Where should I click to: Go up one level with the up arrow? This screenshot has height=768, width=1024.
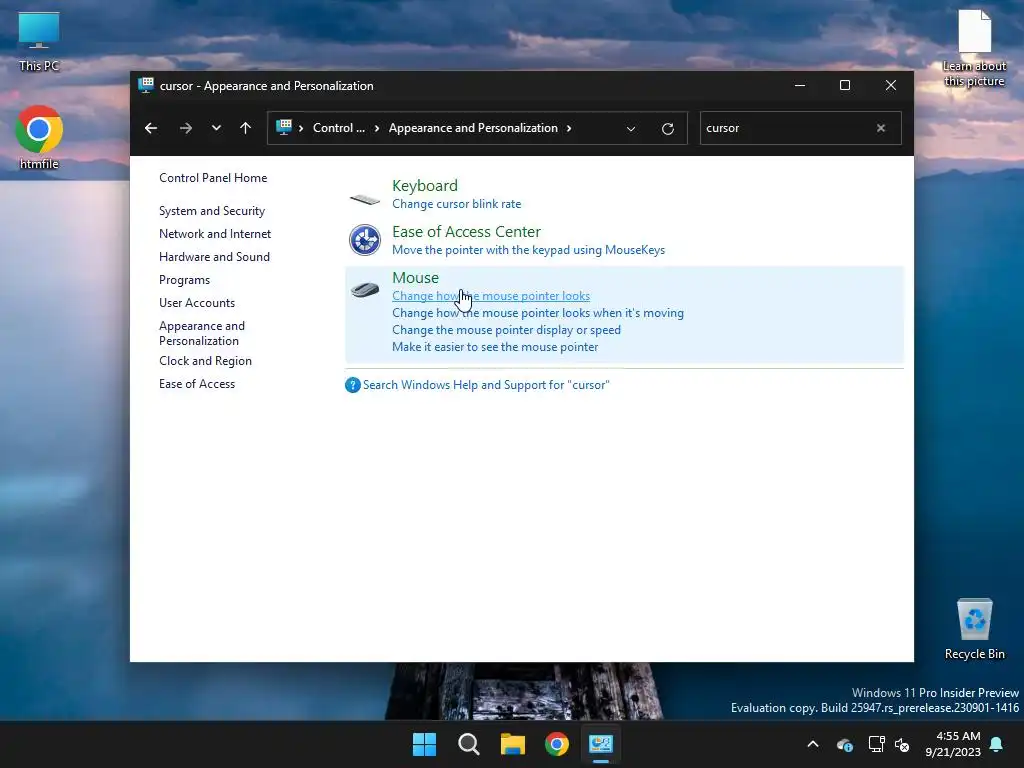tap(246, 128)
